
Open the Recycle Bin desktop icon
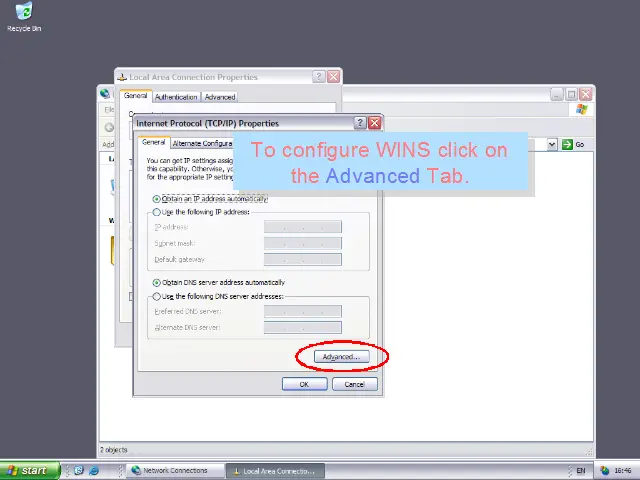pyautogui.click(x=24, y=17)
